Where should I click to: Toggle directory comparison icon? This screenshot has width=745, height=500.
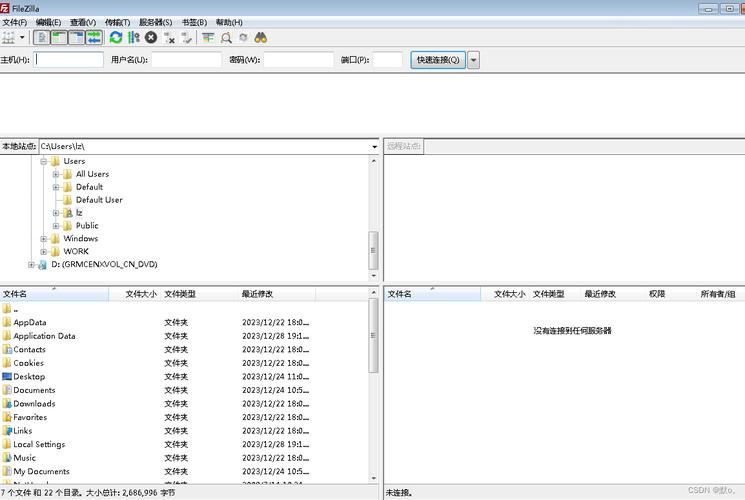point(226,38)
